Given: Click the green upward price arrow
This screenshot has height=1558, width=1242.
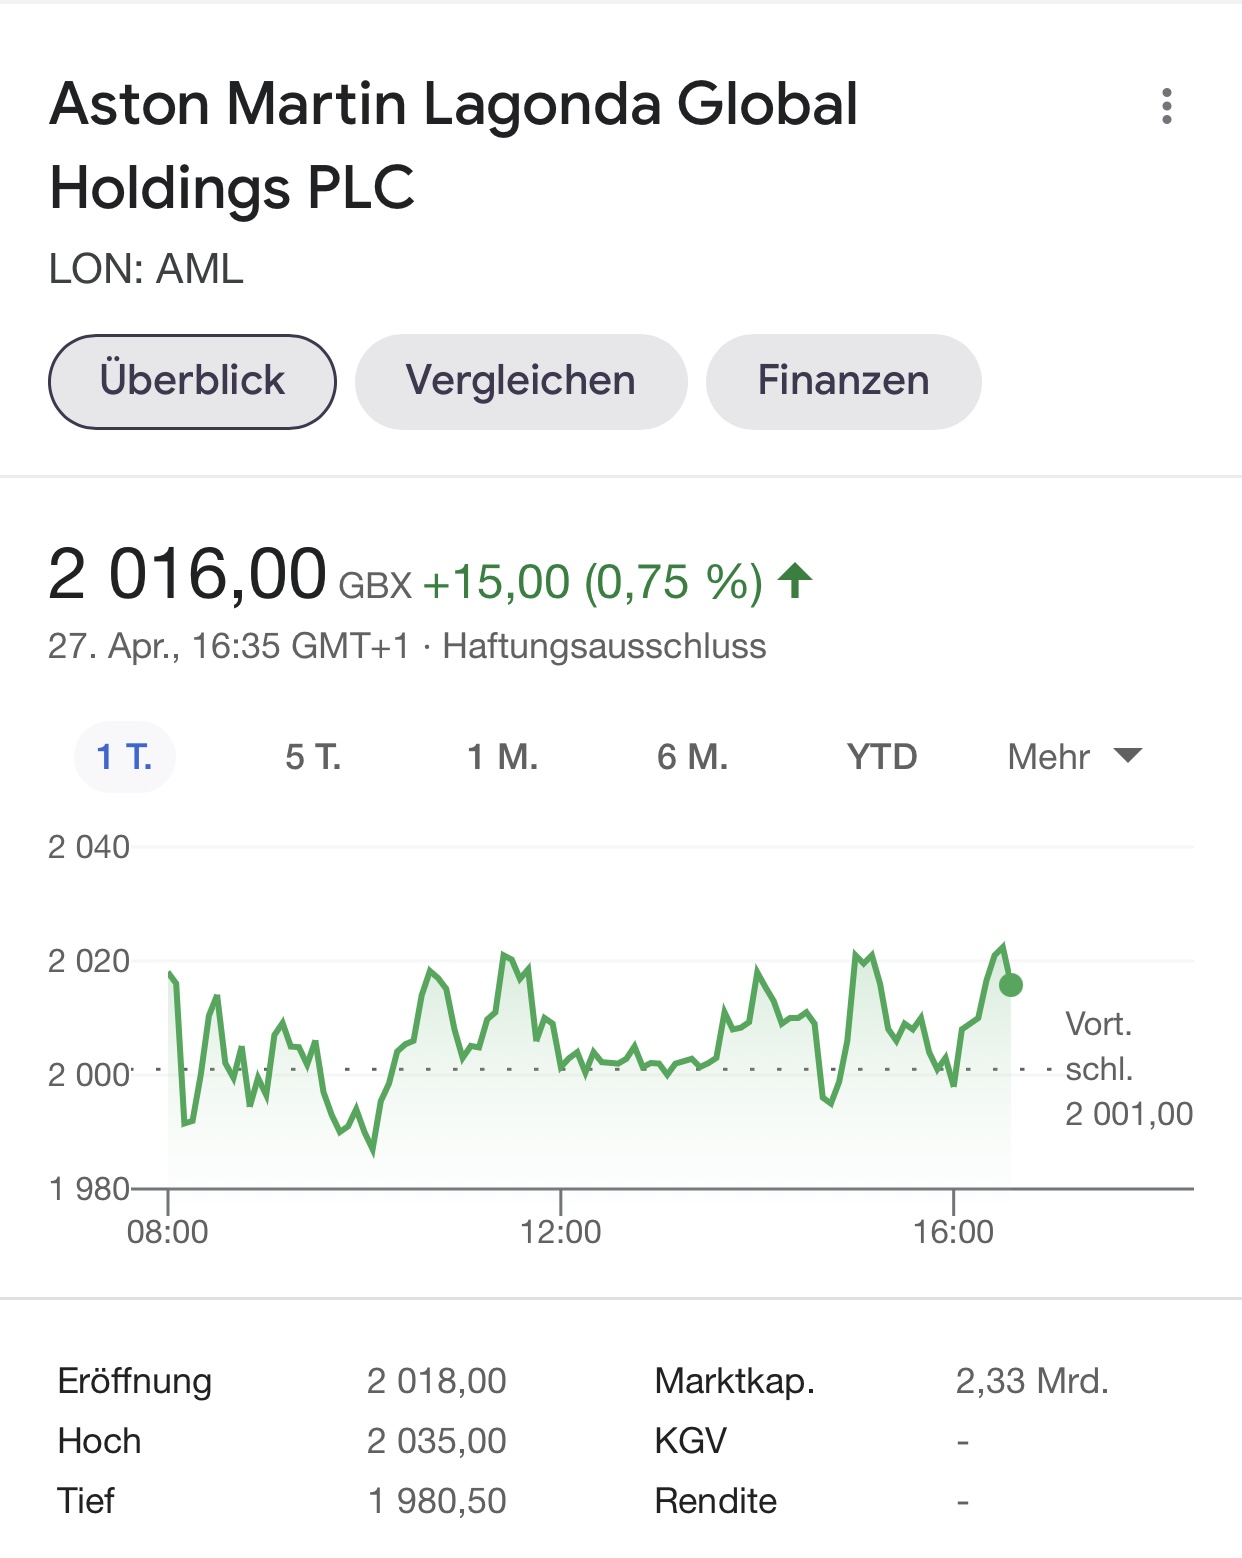Looking at the screenshot, I should 796,580.
